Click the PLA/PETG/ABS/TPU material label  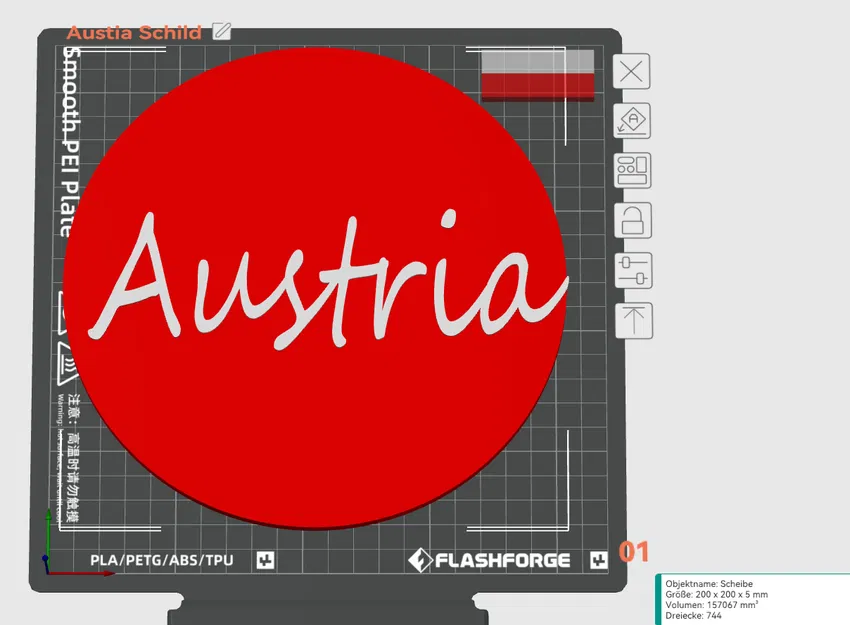point(163,560)
